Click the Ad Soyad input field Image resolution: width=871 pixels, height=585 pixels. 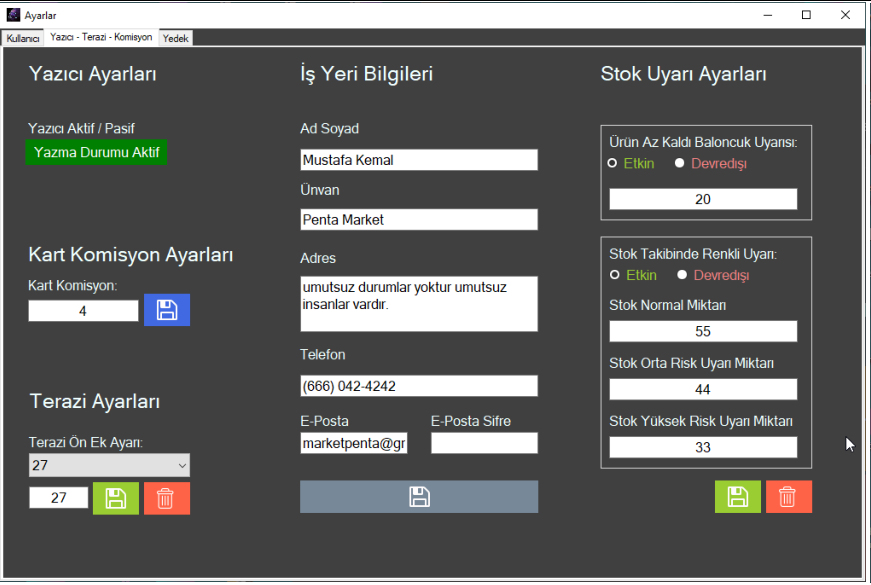(x=418, y=160)
